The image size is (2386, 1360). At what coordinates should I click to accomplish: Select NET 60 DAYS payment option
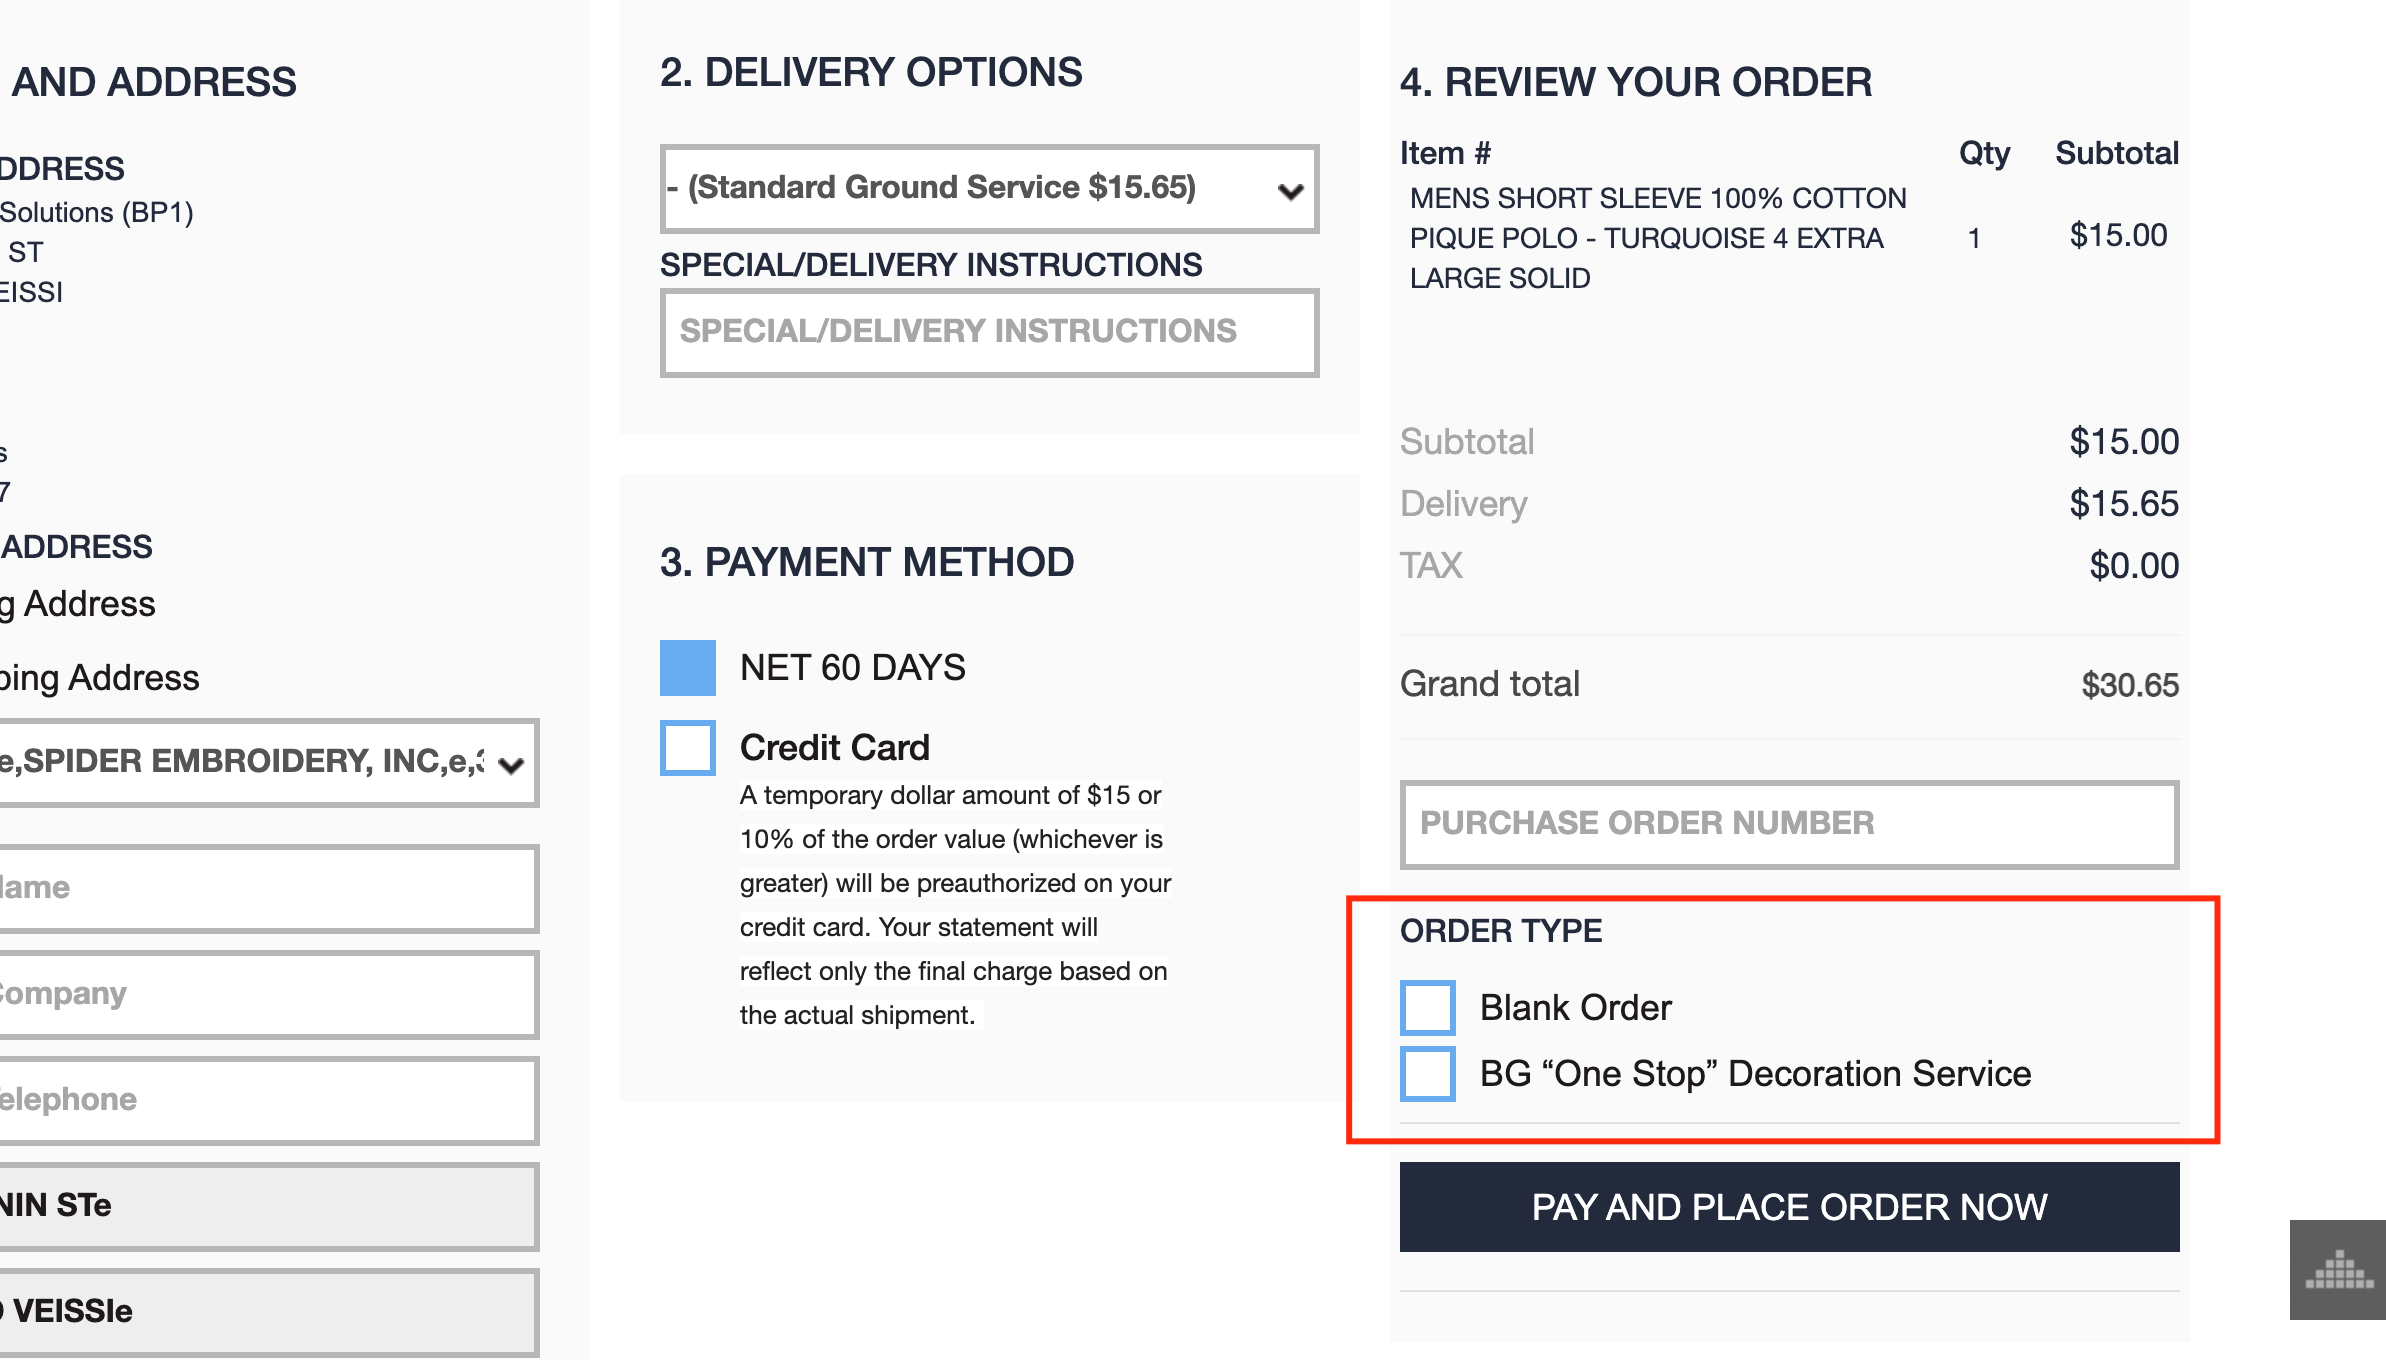(688, 668)
